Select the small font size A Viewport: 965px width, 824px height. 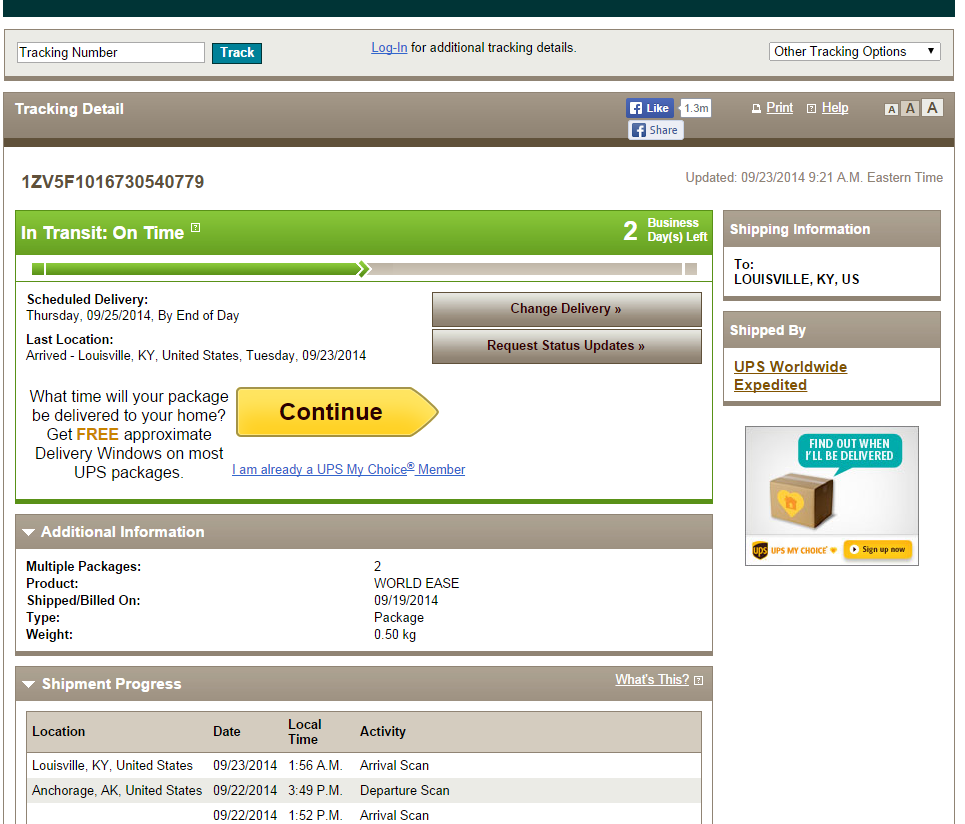[891, 110]
